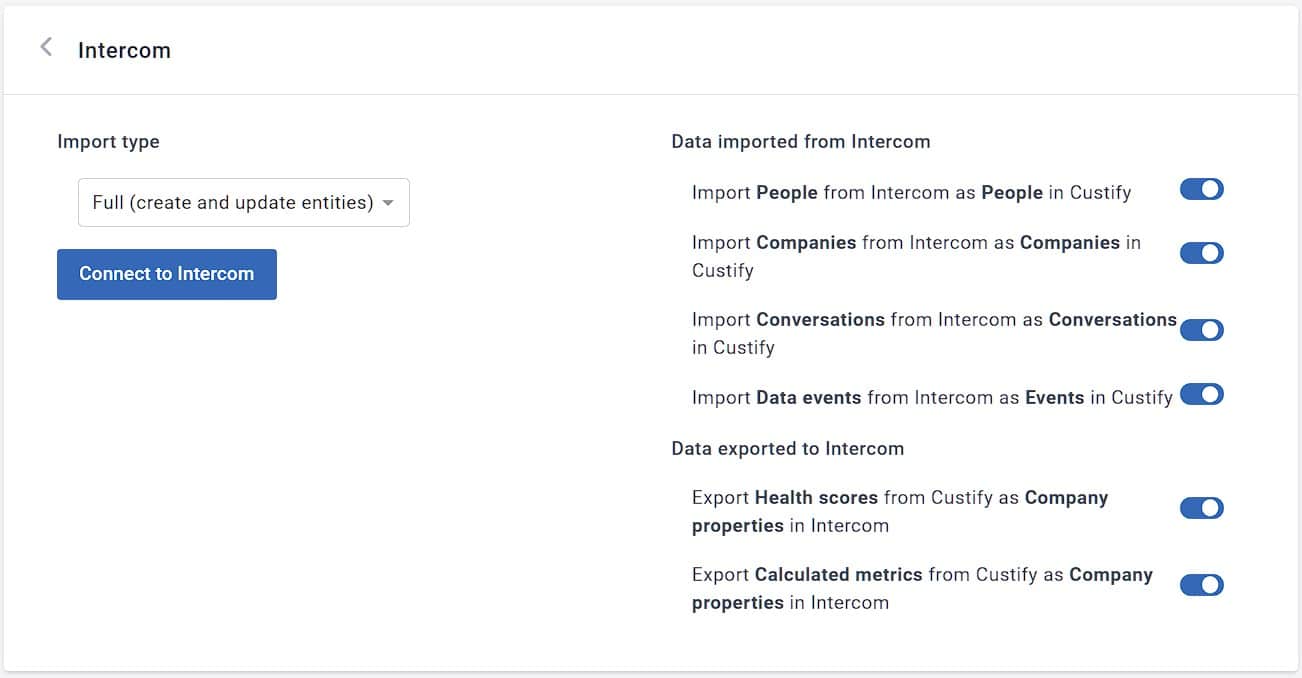Disable importing People from Intercom

(x=1201, y=189)
